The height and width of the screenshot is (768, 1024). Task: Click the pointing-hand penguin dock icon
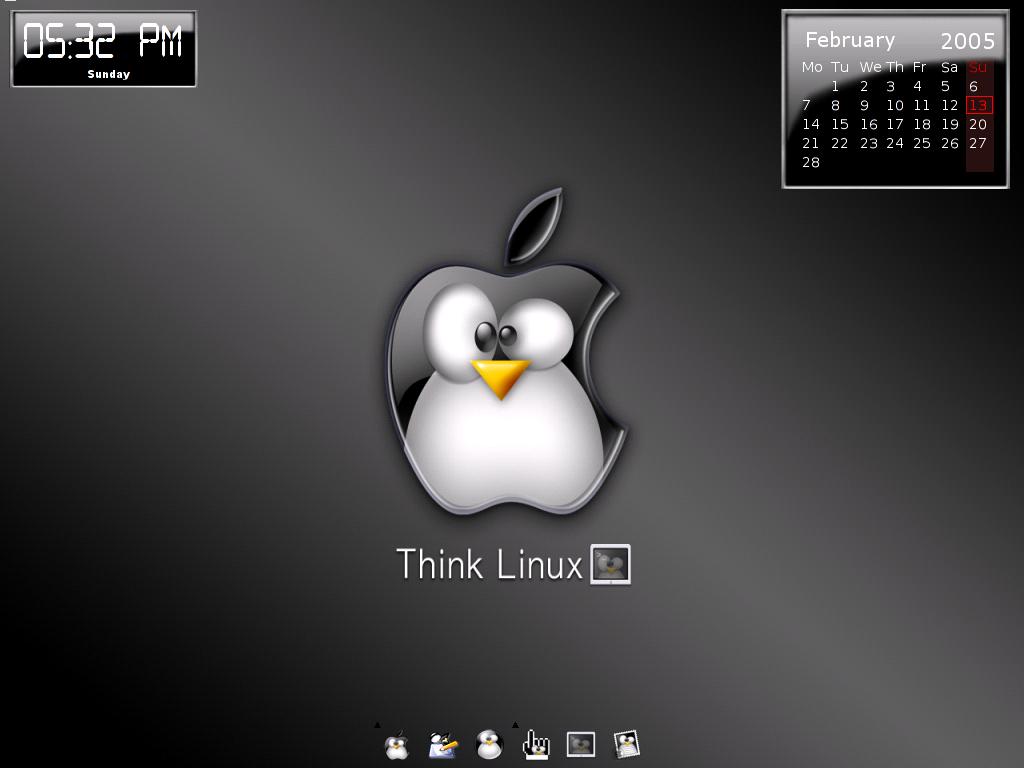[x=536, y=745]
